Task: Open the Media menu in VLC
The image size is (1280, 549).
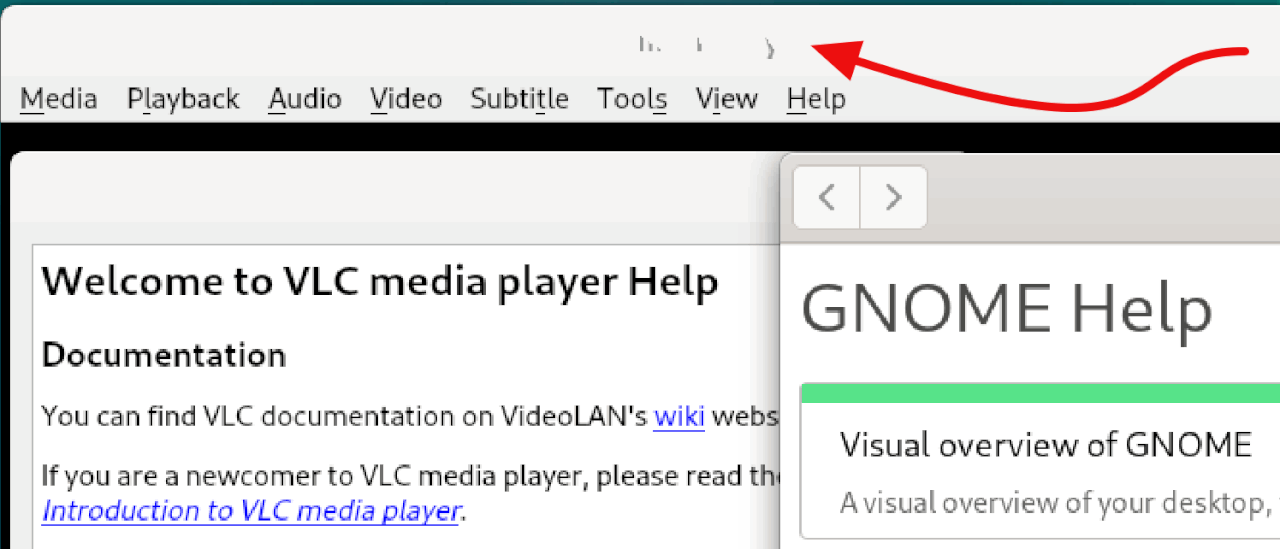Action: [59, 99]
